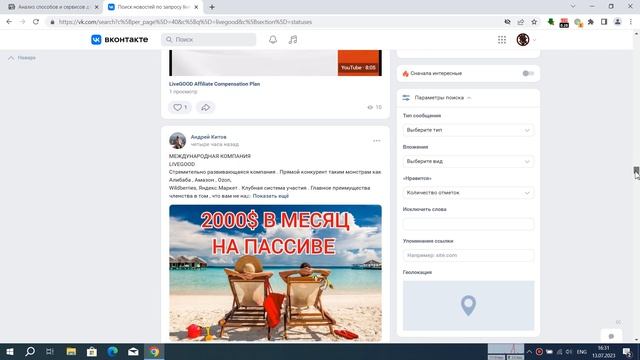Image resolution: width=640 pixels, height=360 pixels.
Task: Open the Windows Start menu
Action: (x=10, y=351)
